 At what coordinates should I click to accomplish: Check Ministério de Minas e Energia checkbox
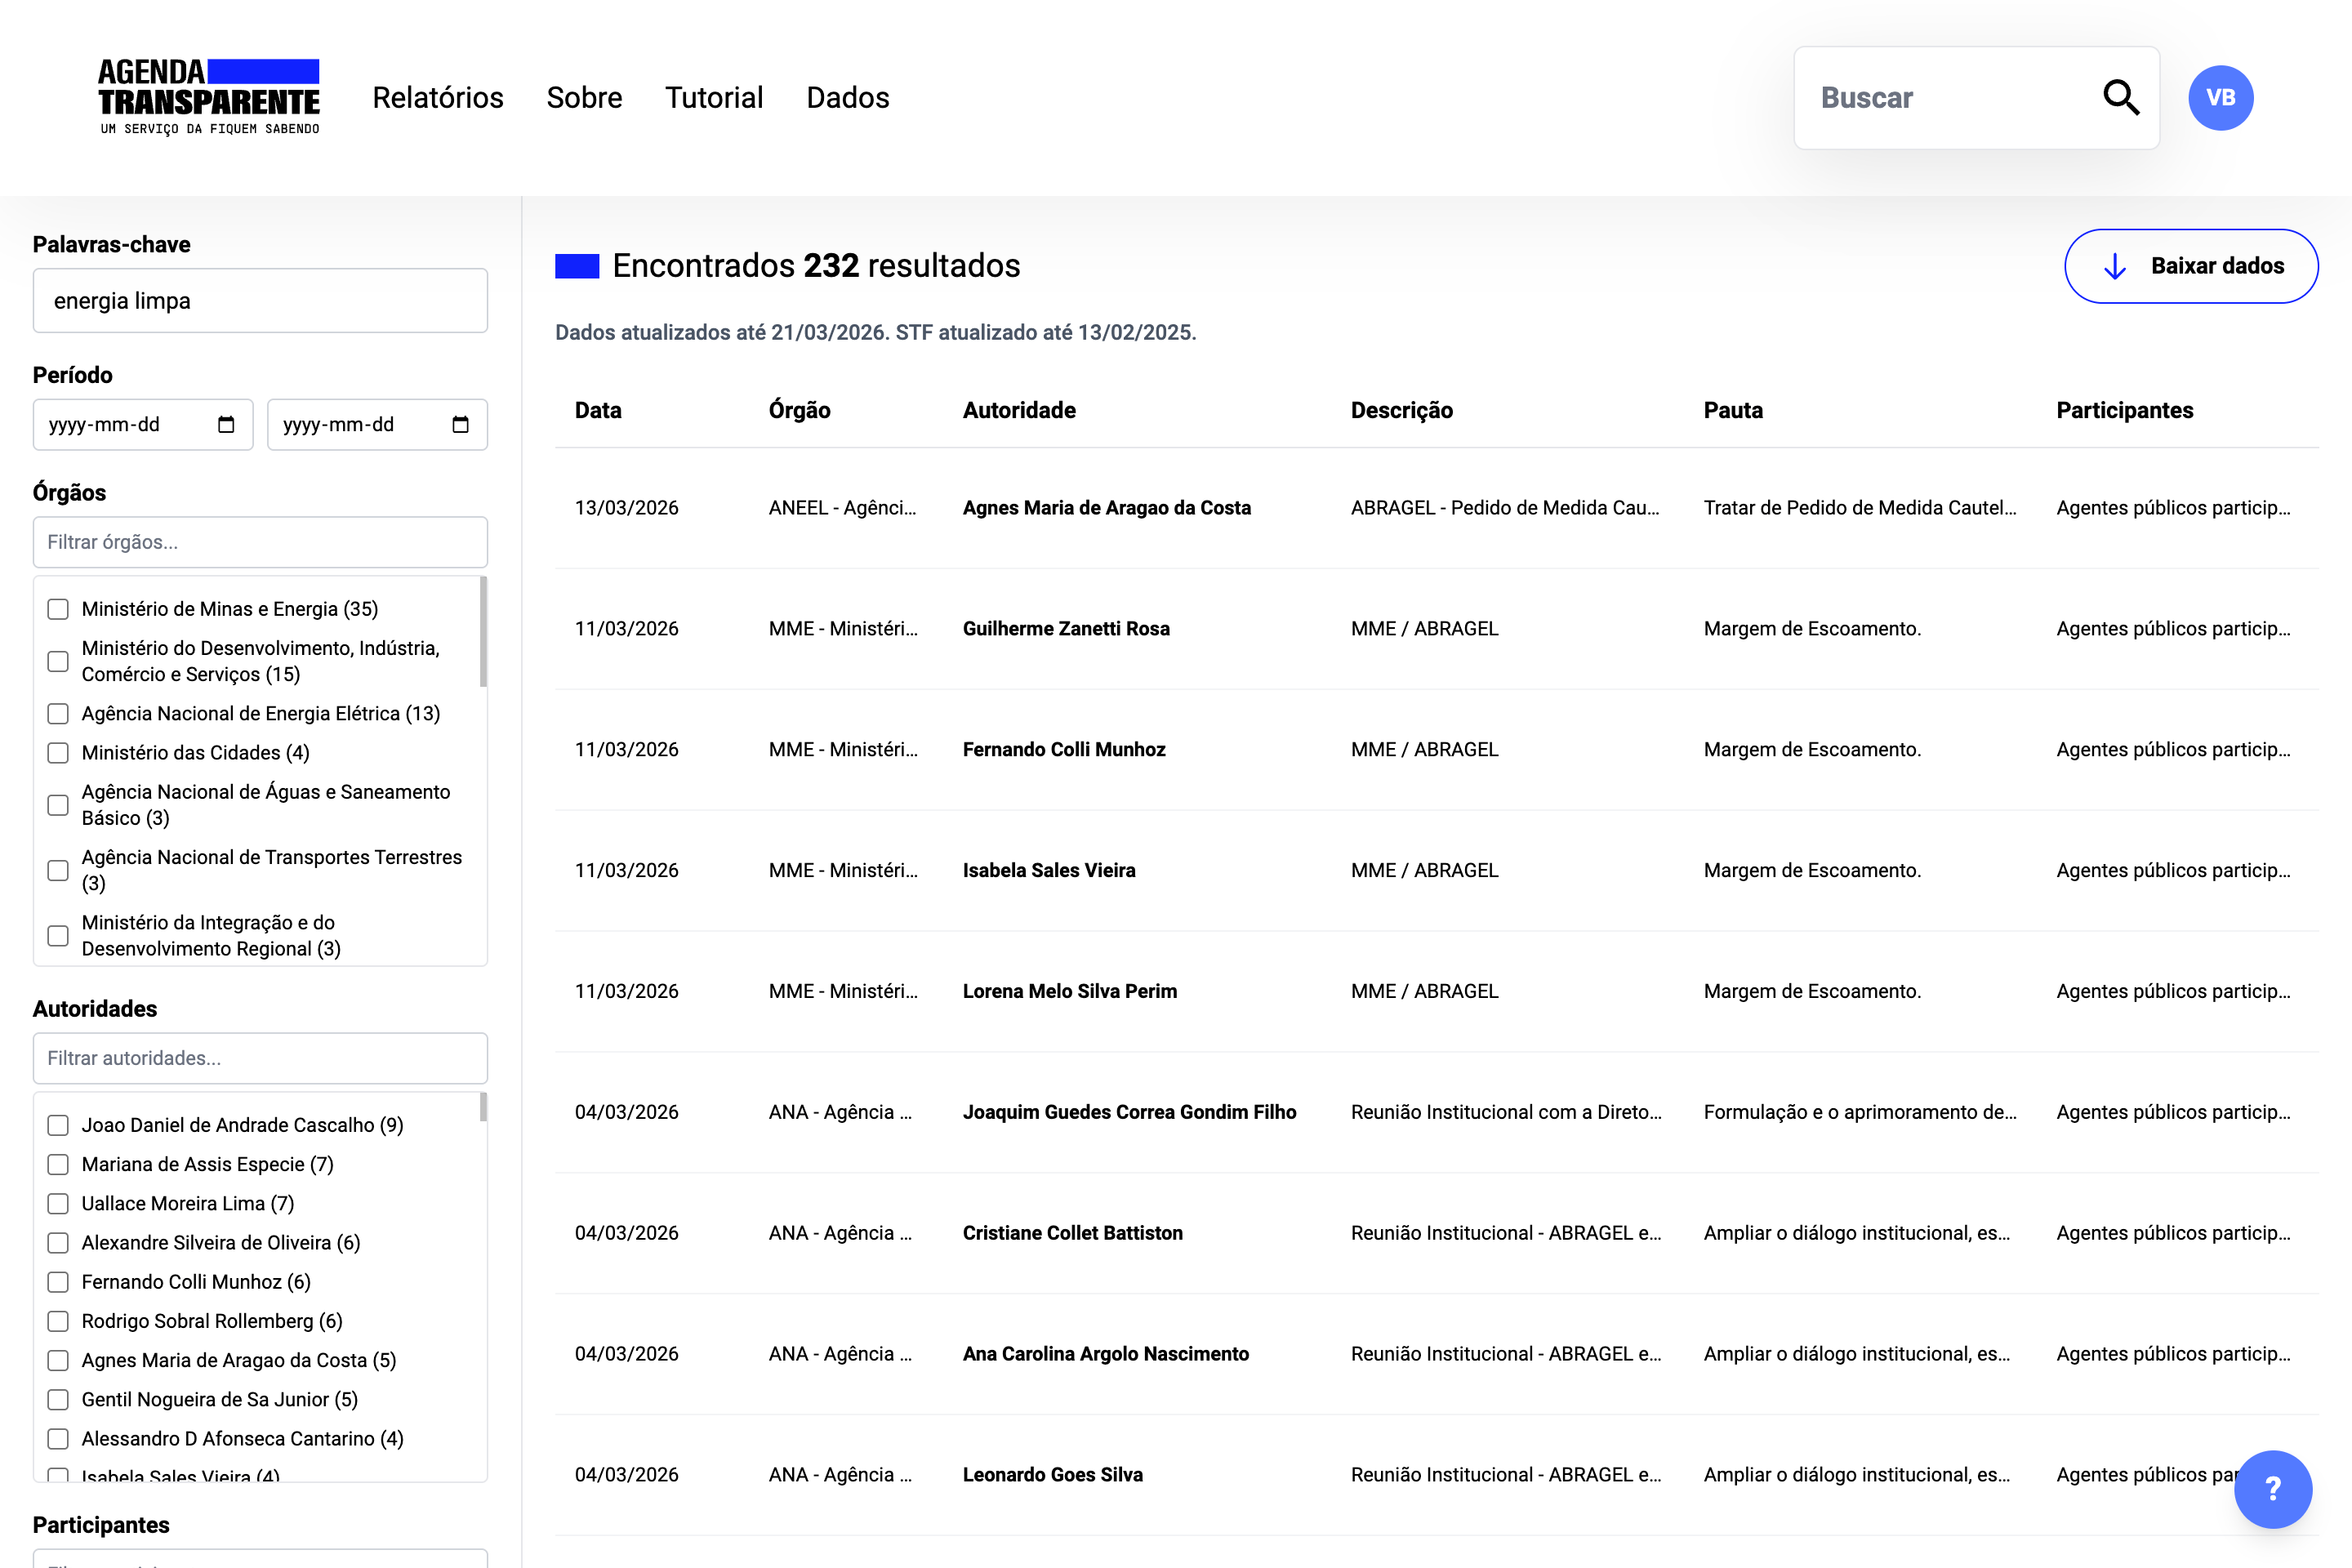(58, 609)
